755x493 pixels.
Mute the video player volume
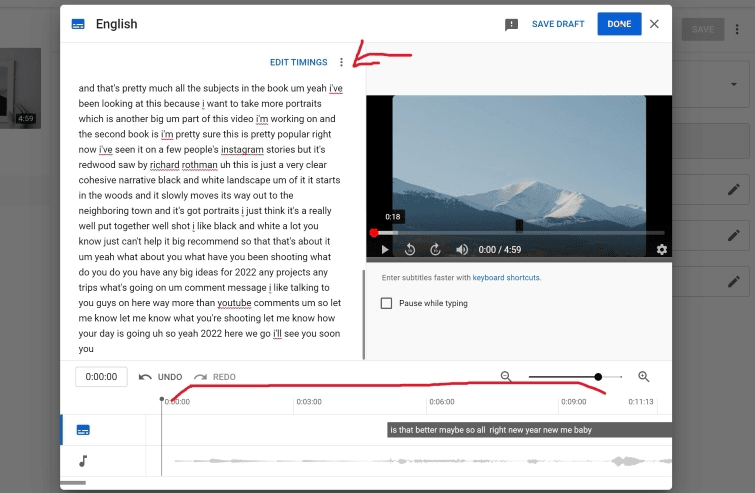click(x=462, y=249)
